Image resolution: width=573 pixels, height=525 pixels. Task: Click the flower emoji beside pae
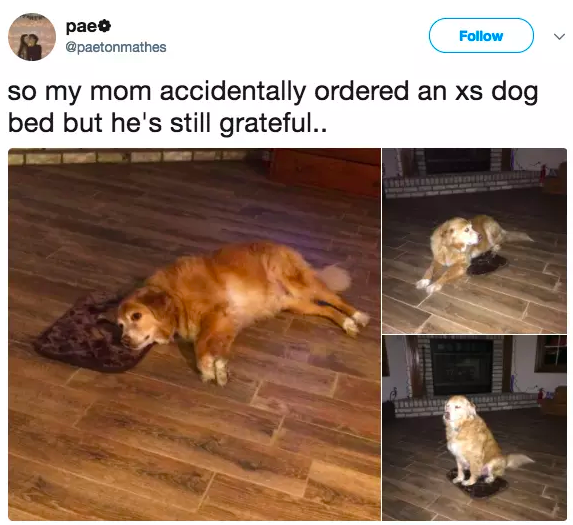tap(105, 26)
